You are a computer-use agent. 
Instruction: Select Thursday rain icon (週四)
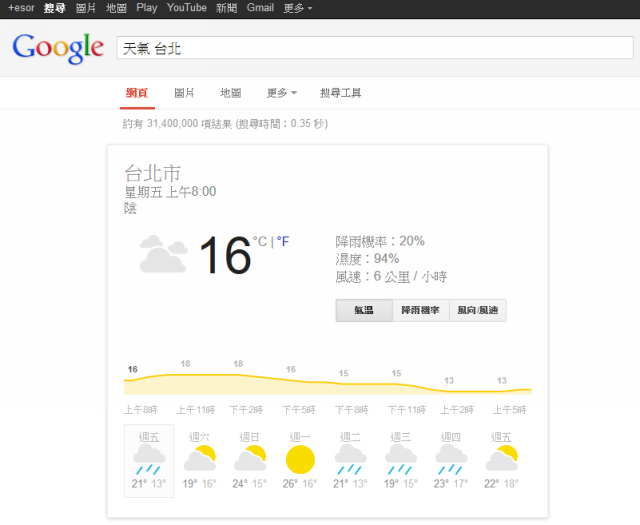click(451, 460)
